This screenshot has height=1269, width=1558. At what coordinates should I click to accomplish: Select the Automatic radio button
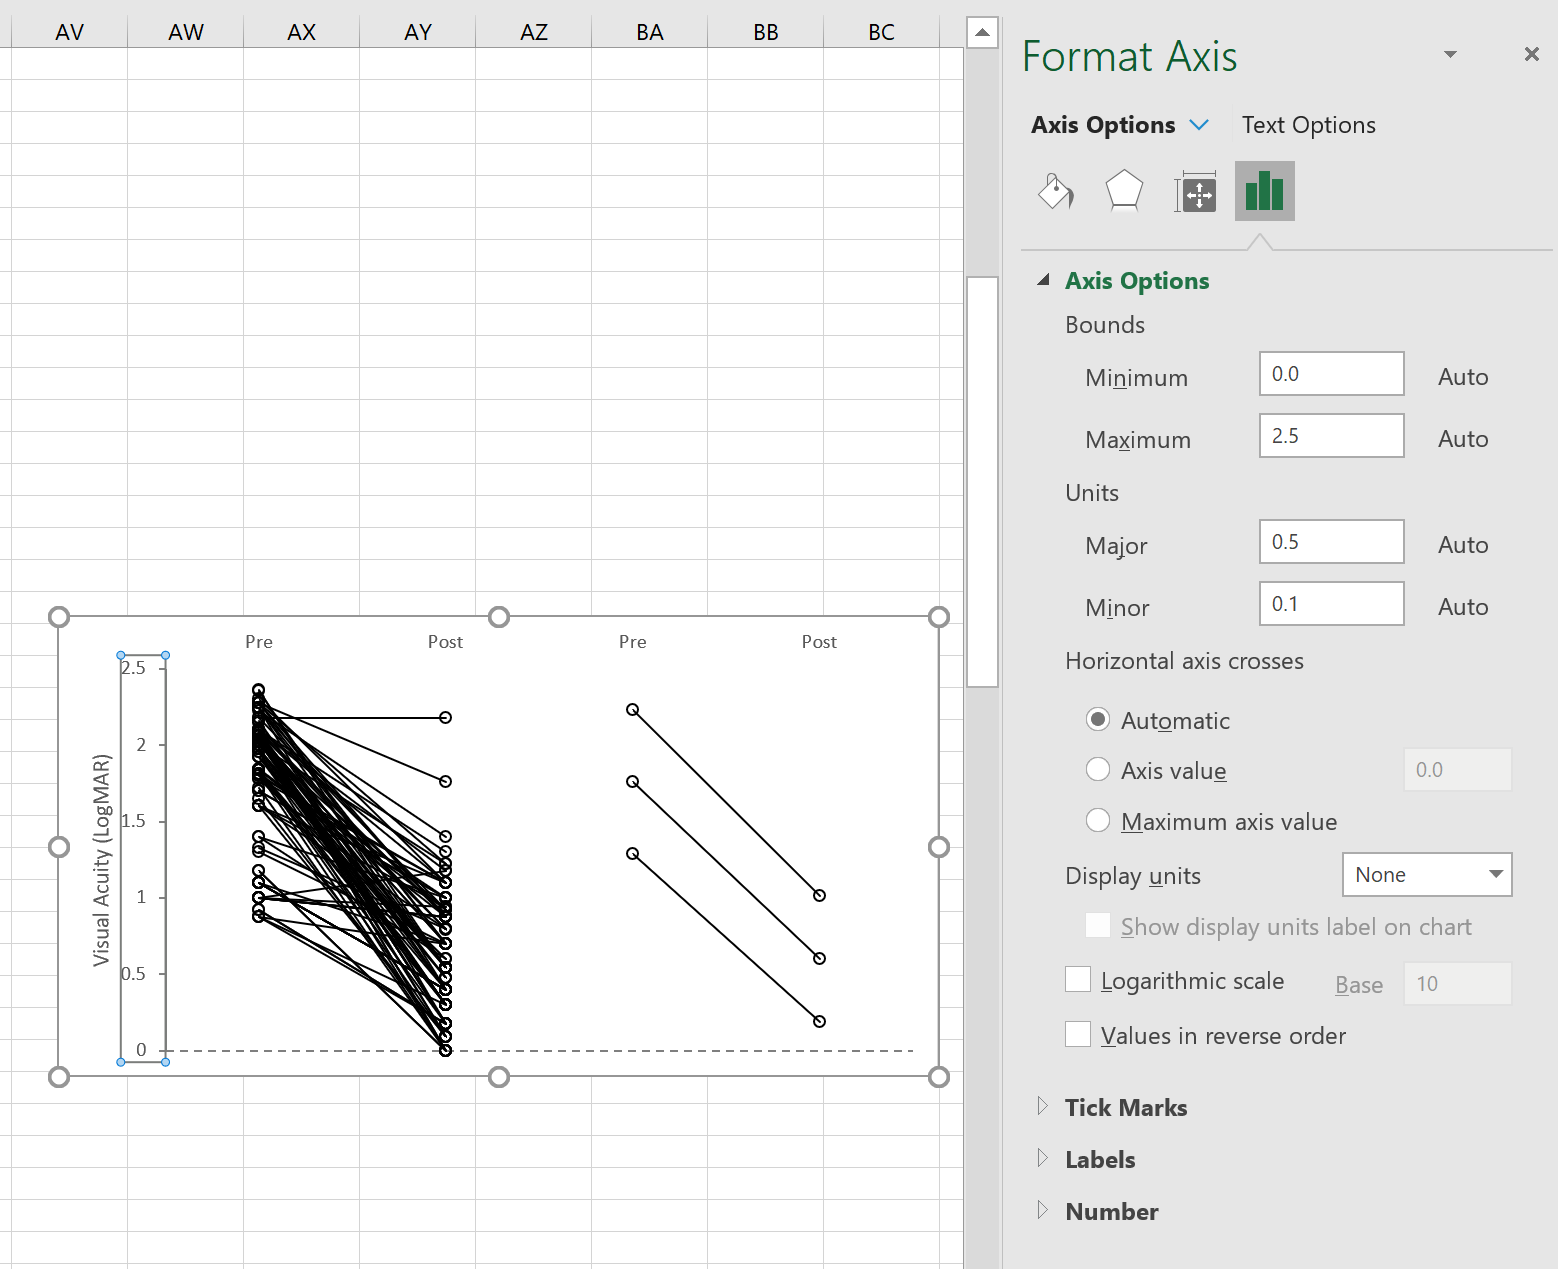click(x=1097, y=719)
